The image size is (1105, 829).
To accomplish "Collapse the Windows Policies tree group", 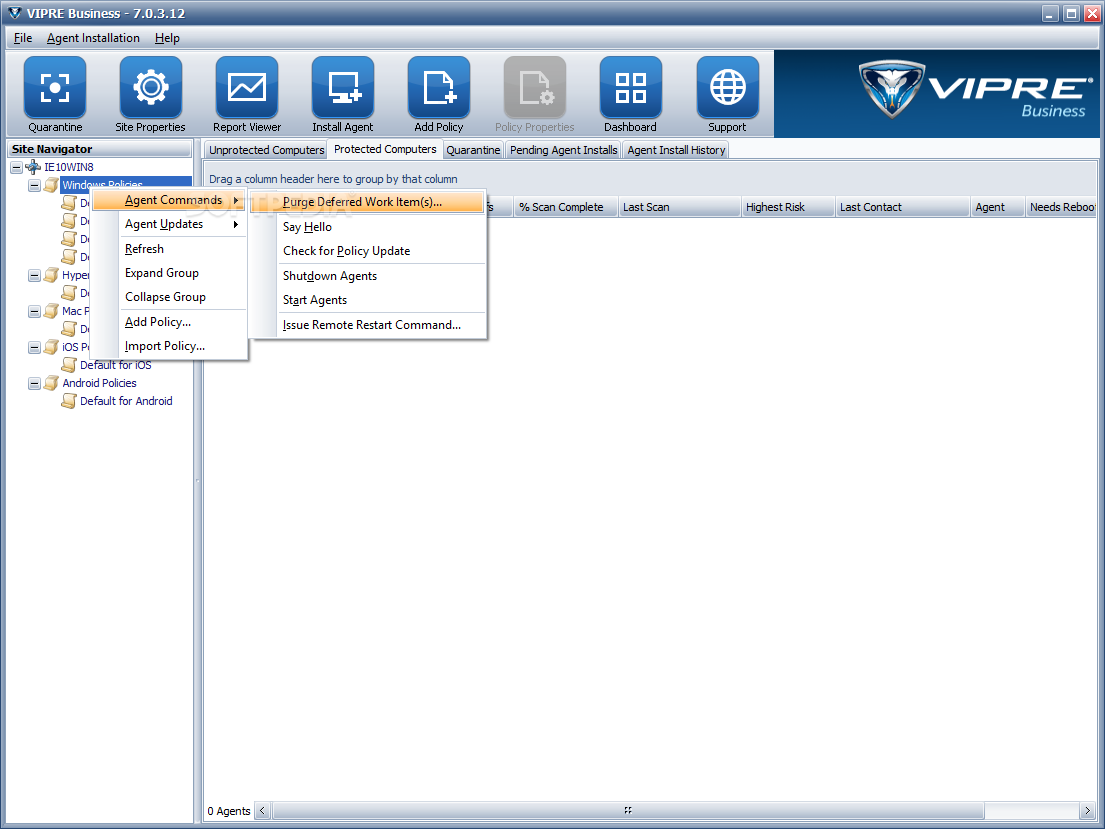I will 34,185.
